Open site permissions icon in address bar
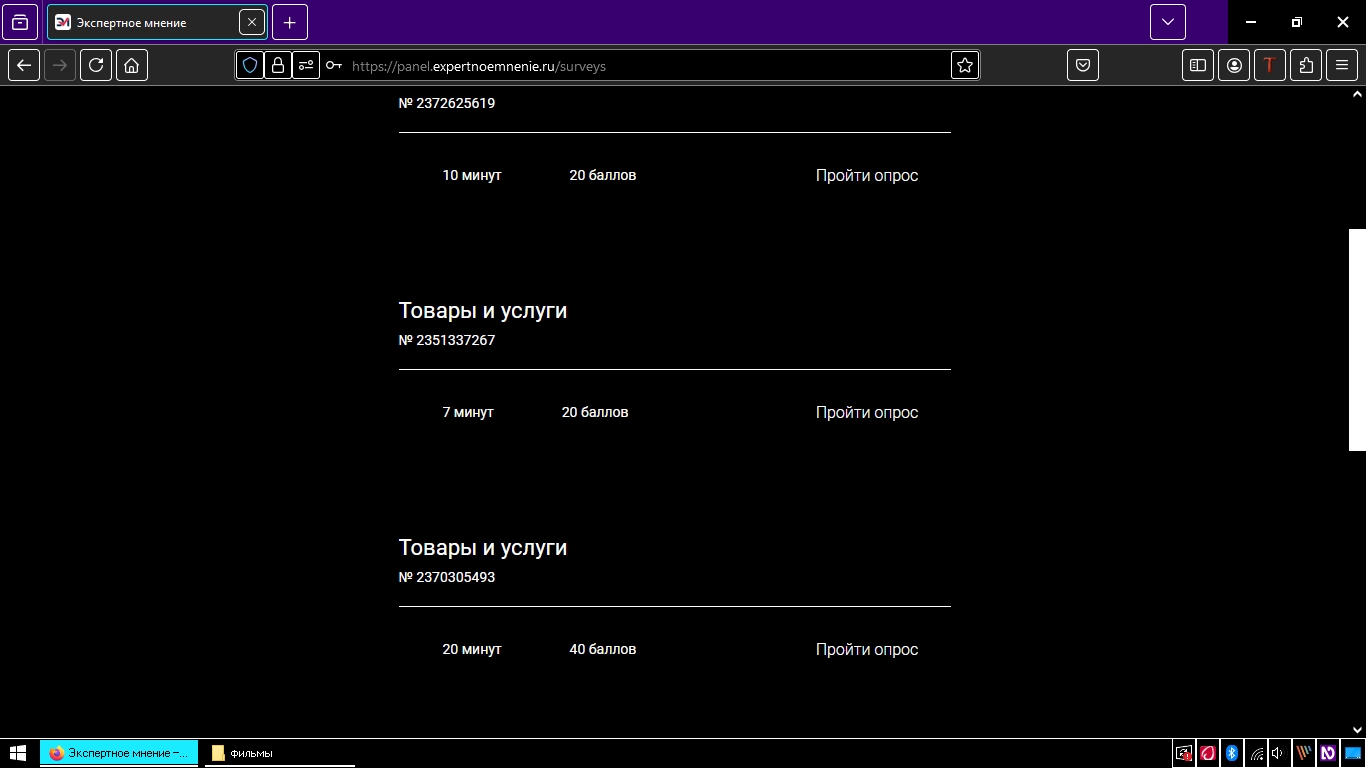 [306, 66]
